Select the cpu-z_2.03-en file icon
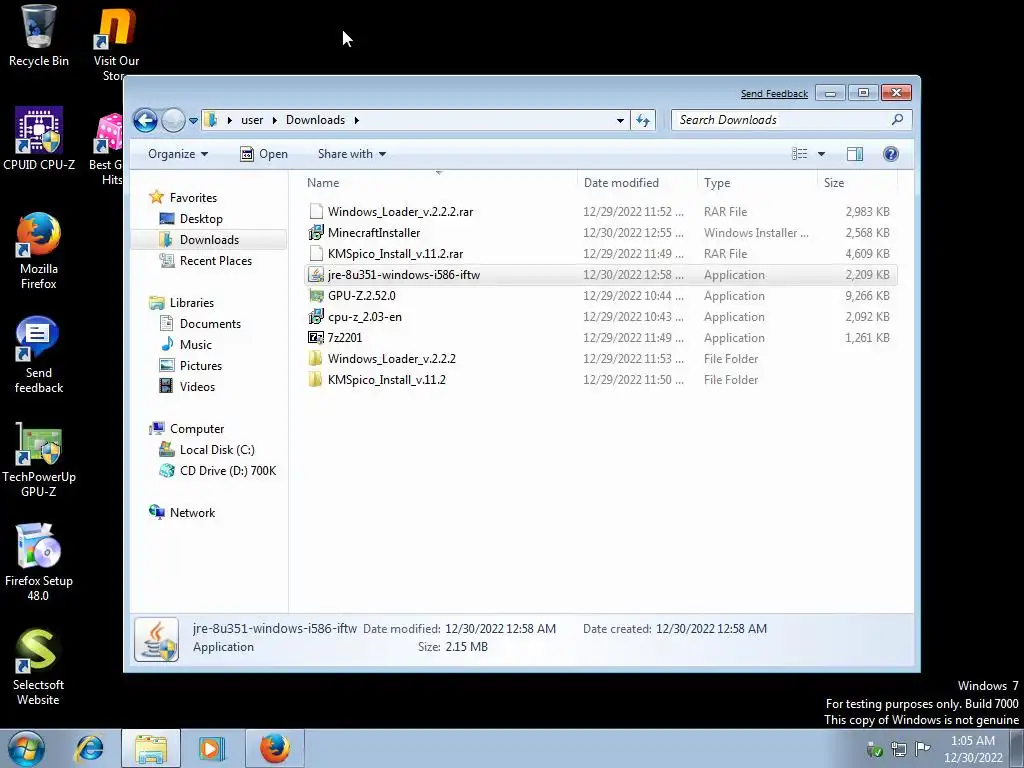The height and width of the screenshot is (768, 1024). 316,317
